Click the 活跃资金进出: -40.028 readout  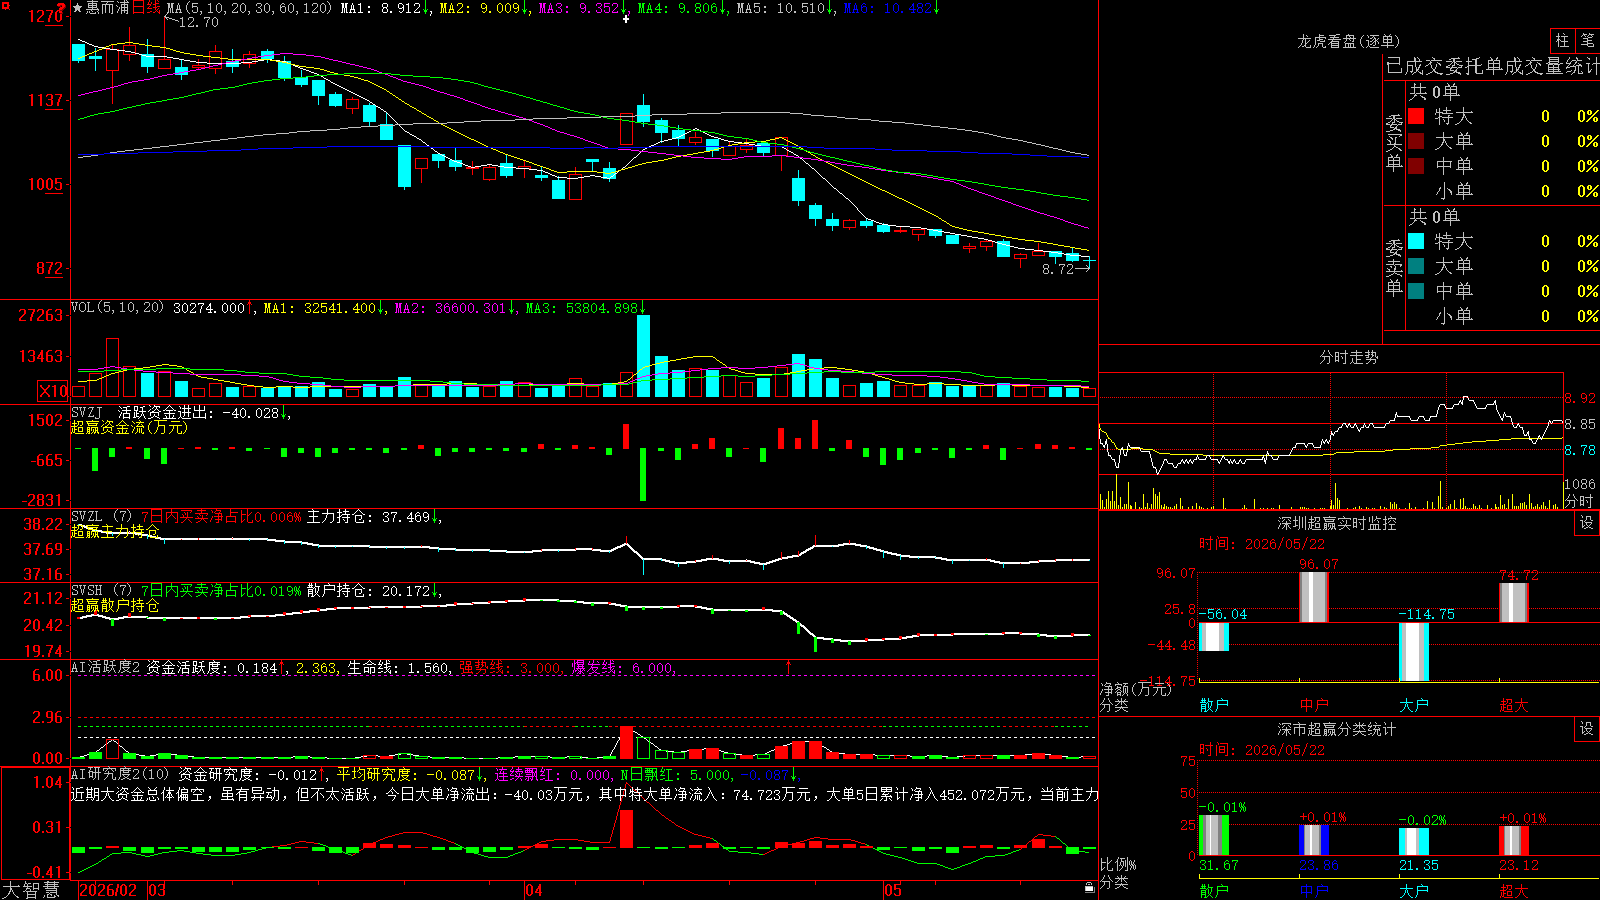click(x=199, y=413)
